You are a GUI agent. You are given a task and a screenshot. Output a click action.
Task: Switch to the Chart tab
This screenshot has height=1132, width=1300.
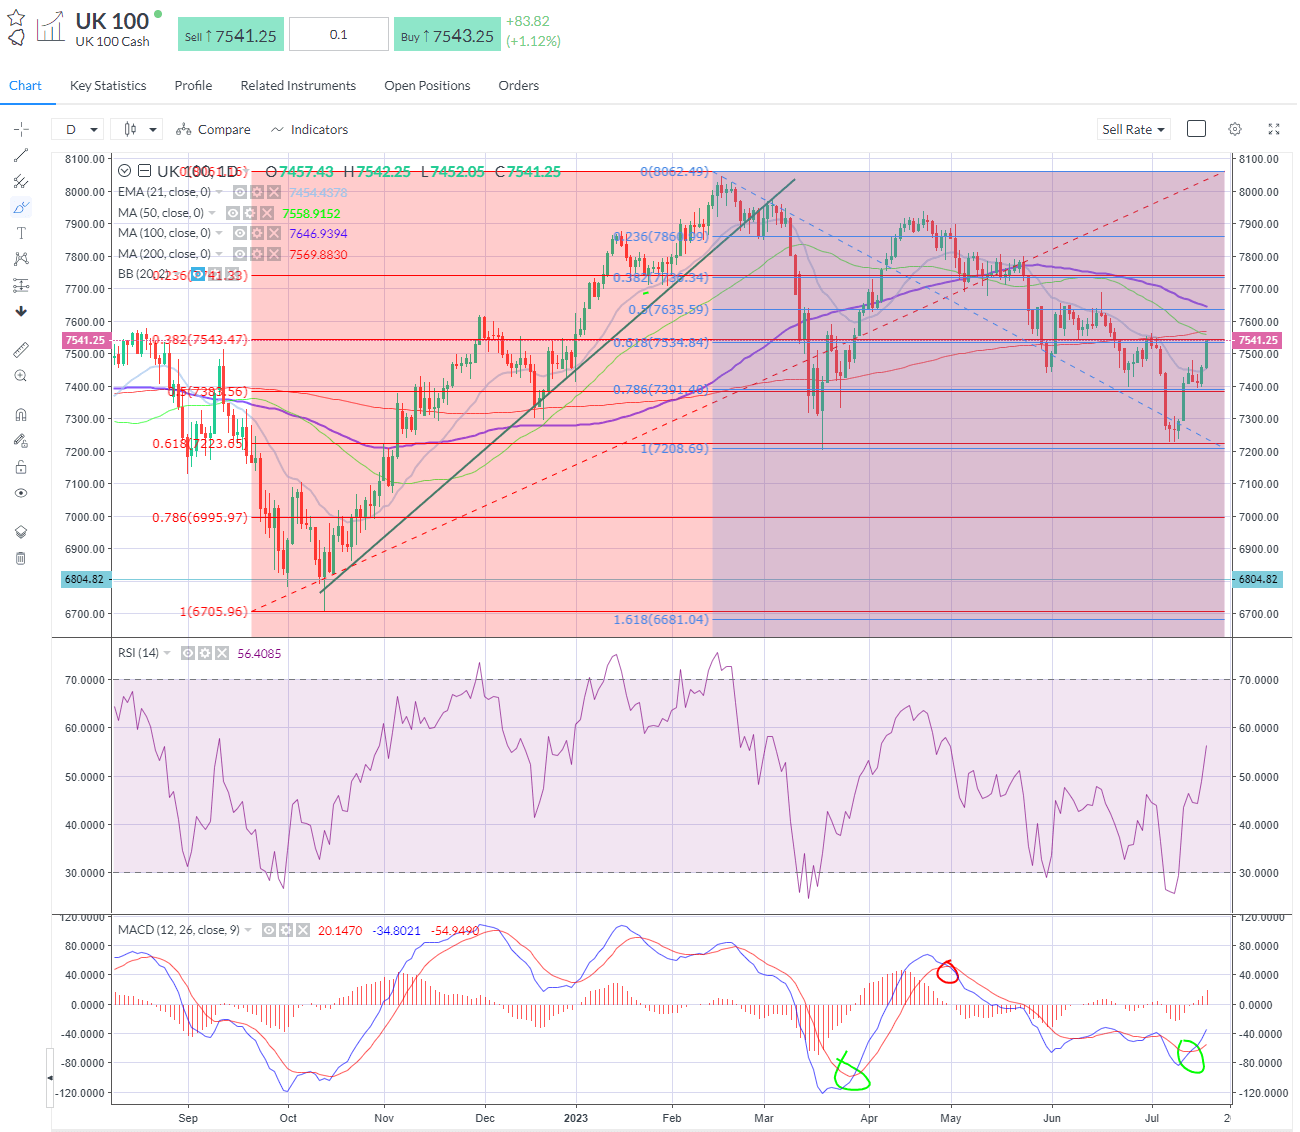[25, 86]
